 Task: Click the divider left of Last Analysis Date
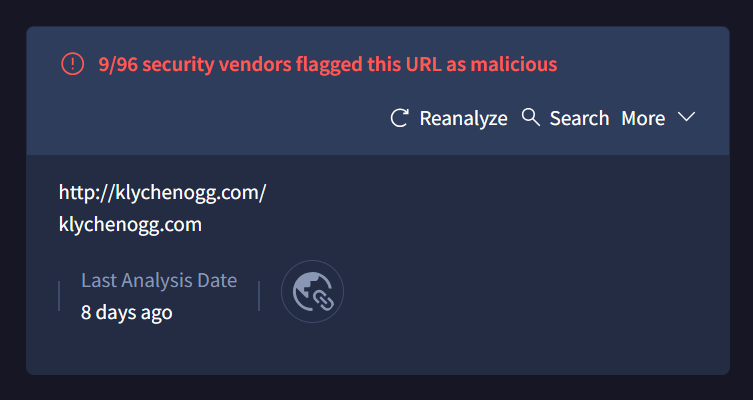pyautogui.click(x=59, y=296)
